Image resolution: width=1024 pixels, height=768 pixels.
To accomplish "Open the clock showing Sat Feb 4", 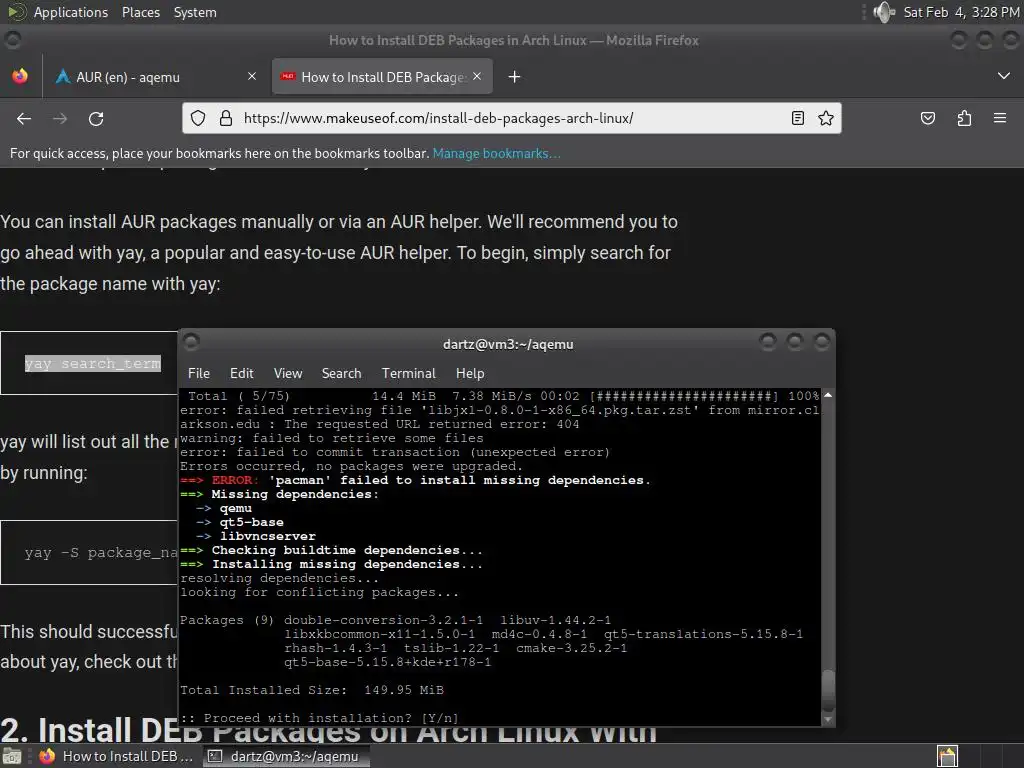I will (x=961, y=12).
